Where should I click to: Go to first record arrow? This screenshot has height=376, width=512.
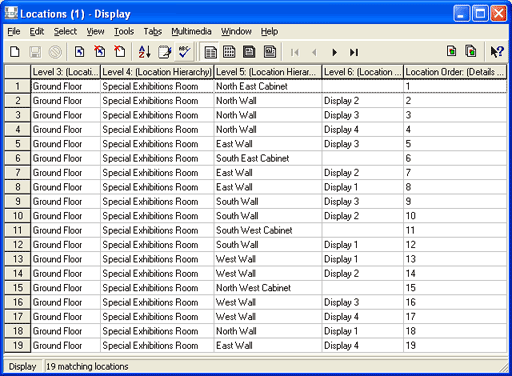(x=295, y=52)
